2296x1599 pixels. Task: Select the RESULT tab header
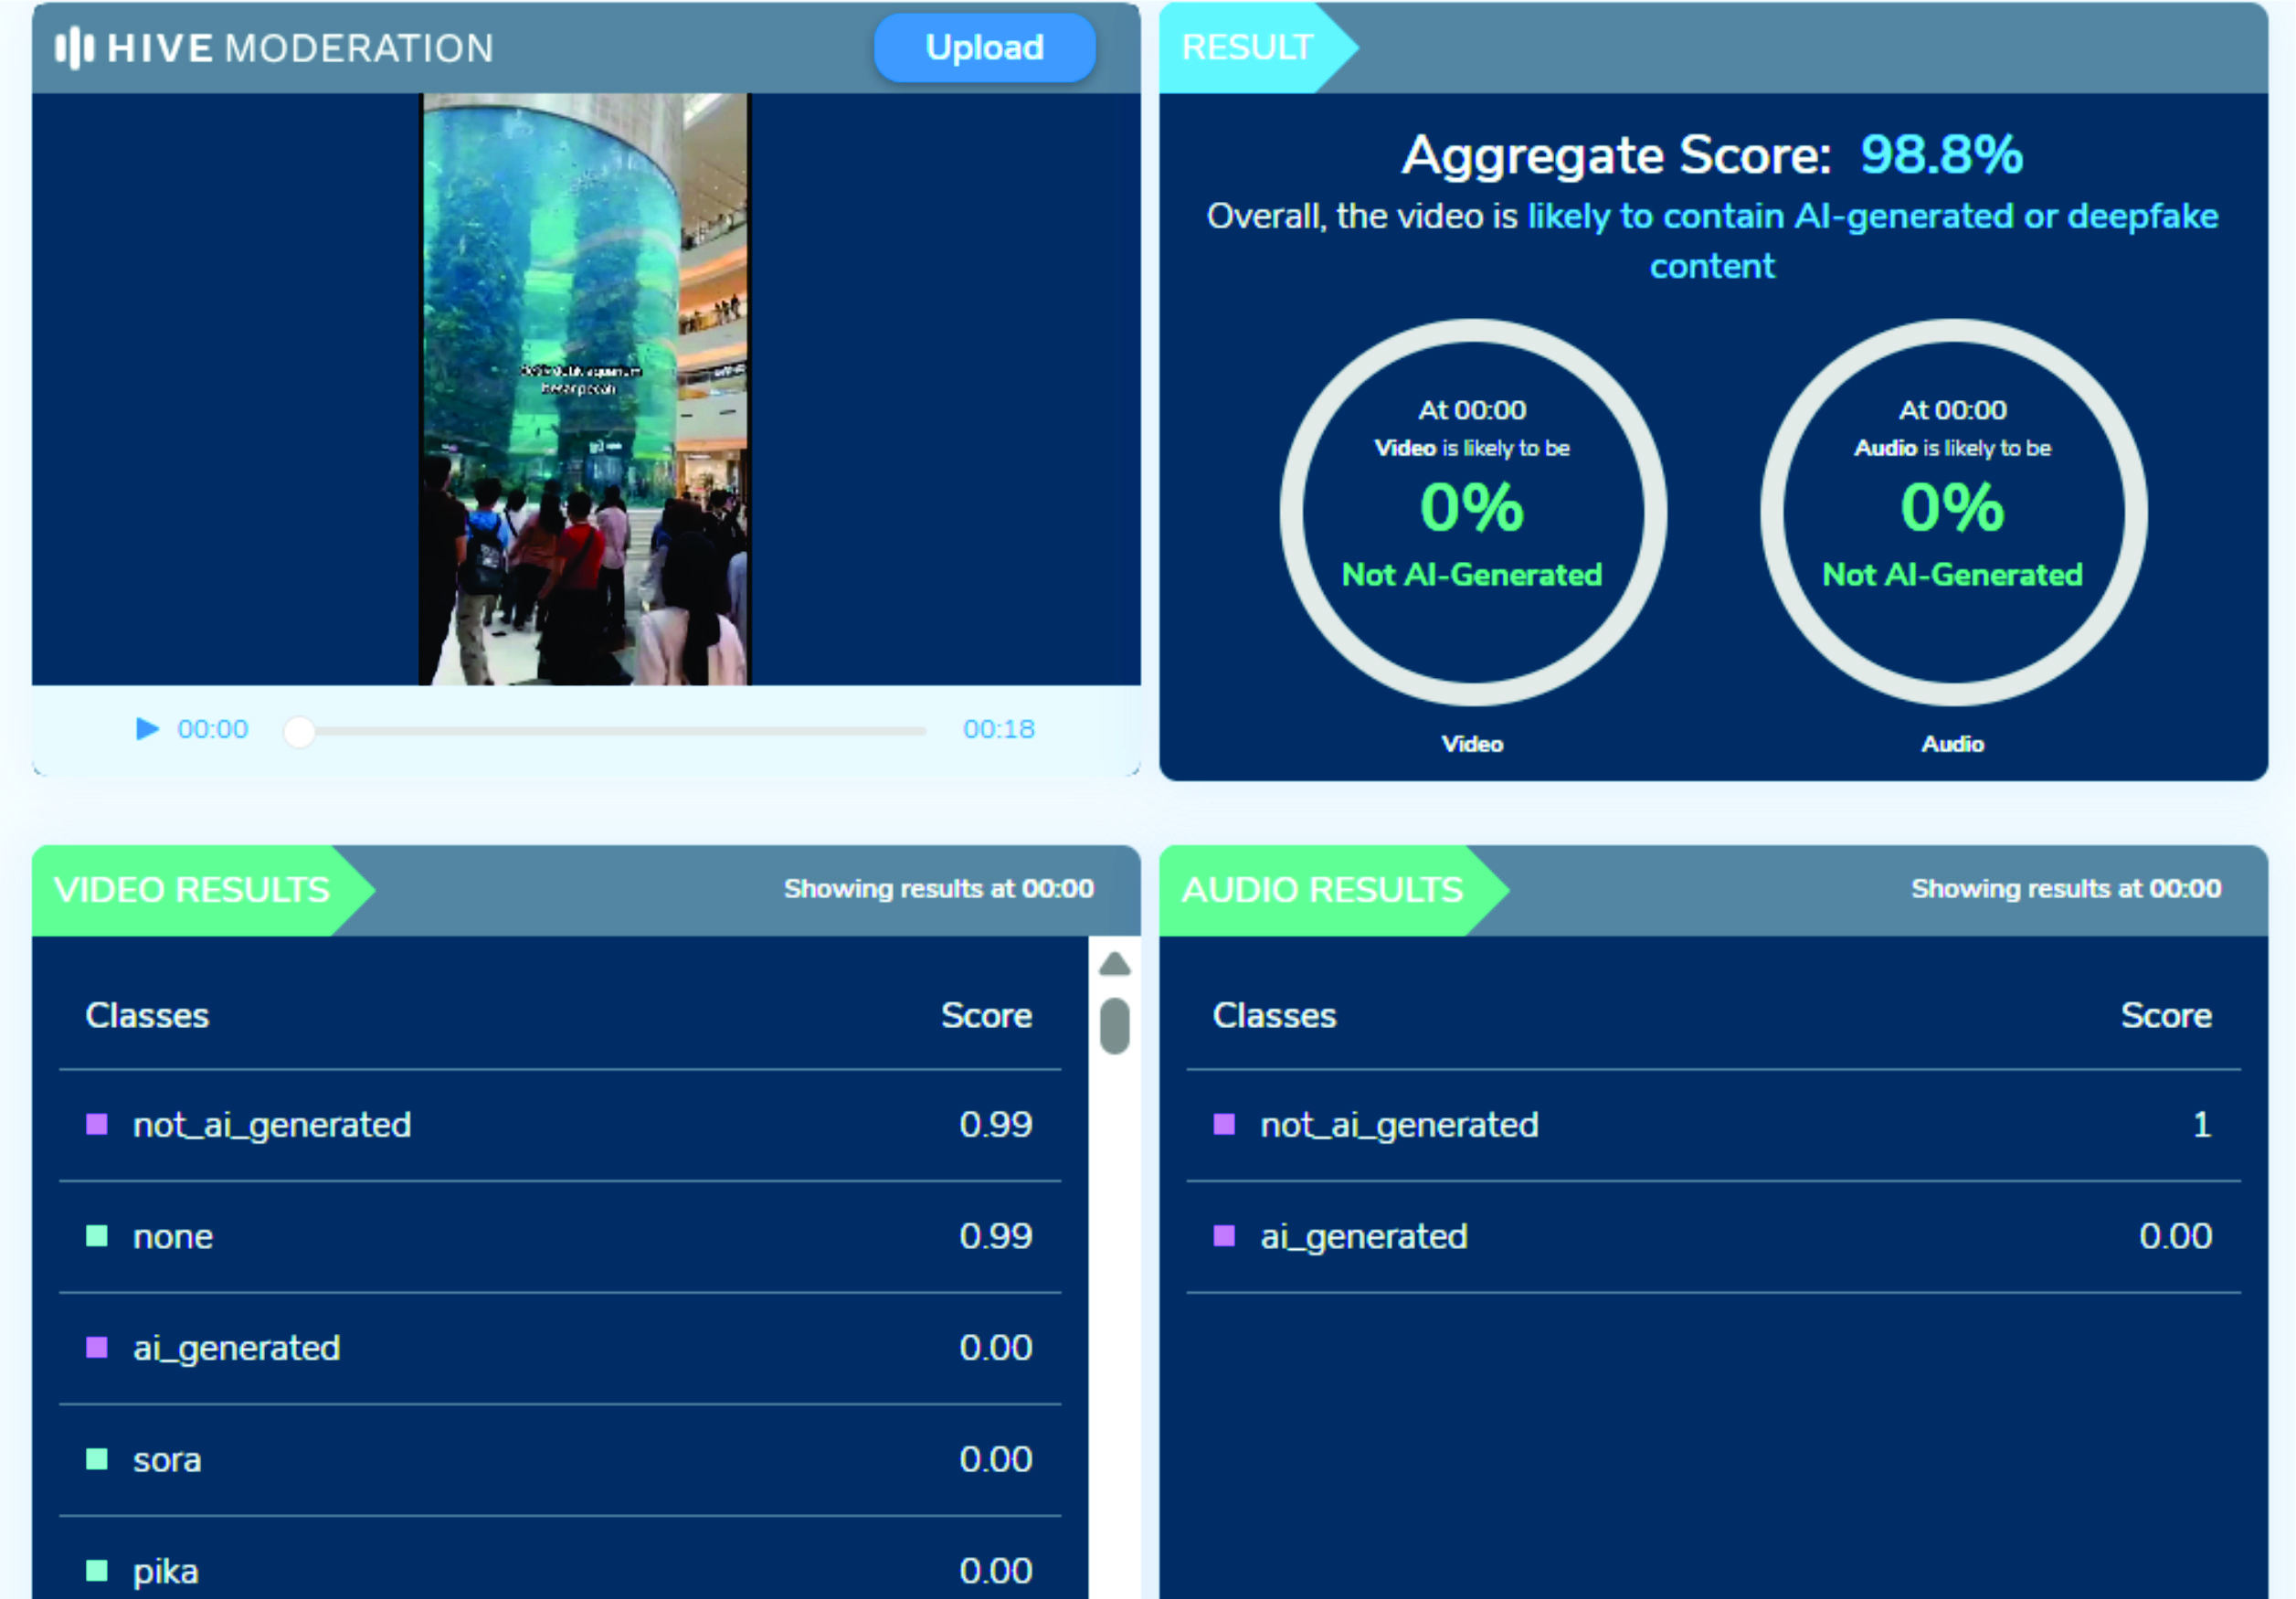click(1247, 47)
